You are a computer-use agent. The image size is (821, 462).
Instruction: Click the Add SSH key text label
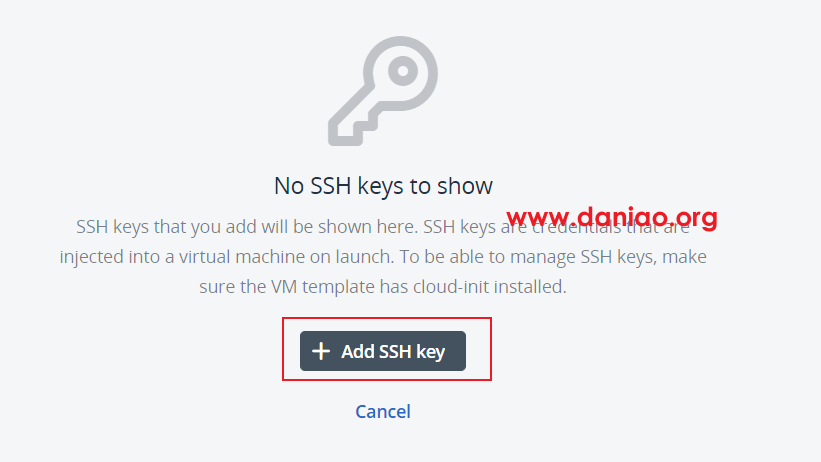(393, 351)
